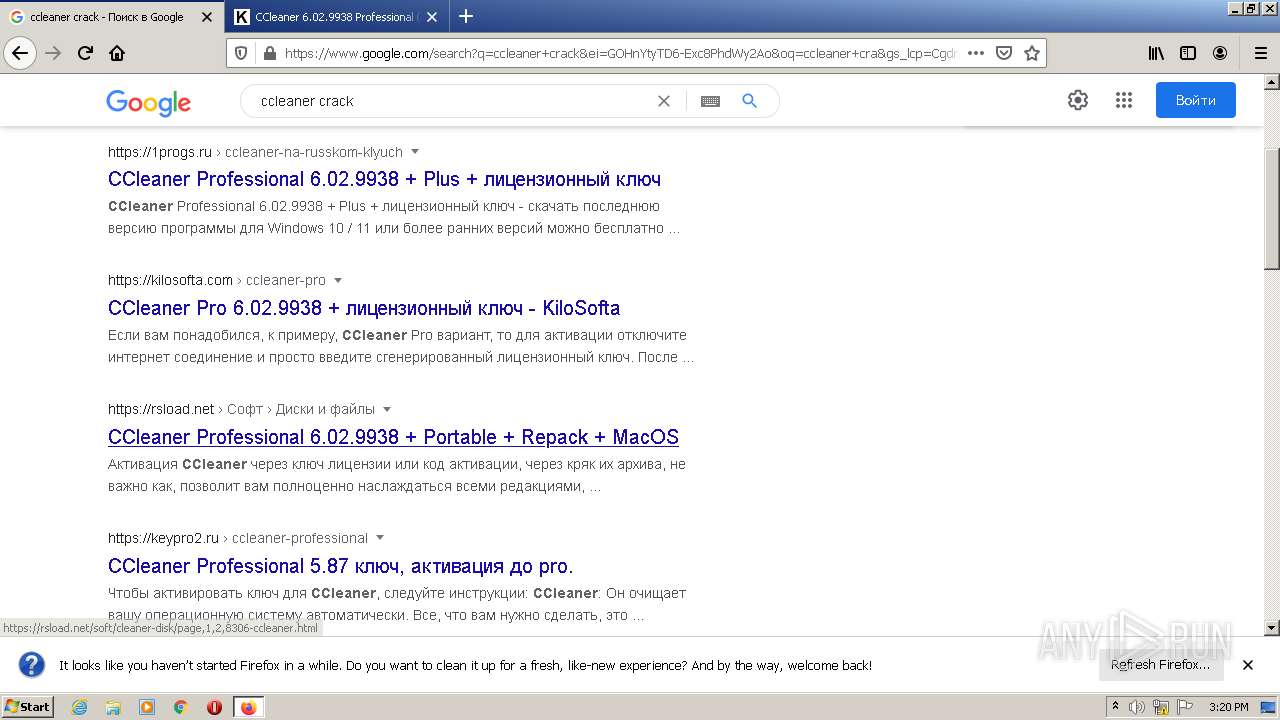1280x720 pixels.
Task: Click the https://keypro2.ru breadcrumb text
Action: (163, 538)
